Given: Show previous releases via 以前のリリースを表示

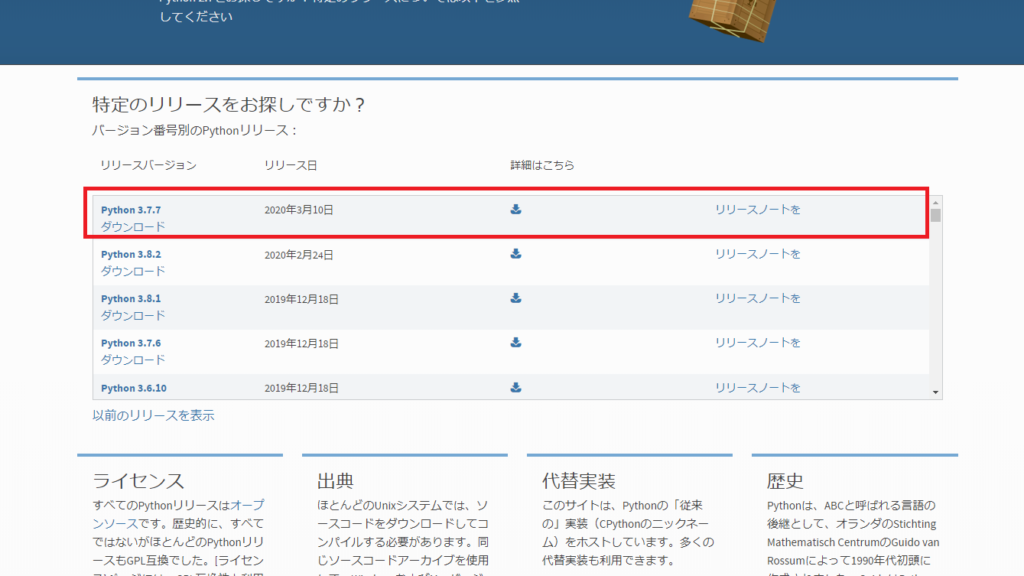Looking at the screenshot, I should pos(153,416).
